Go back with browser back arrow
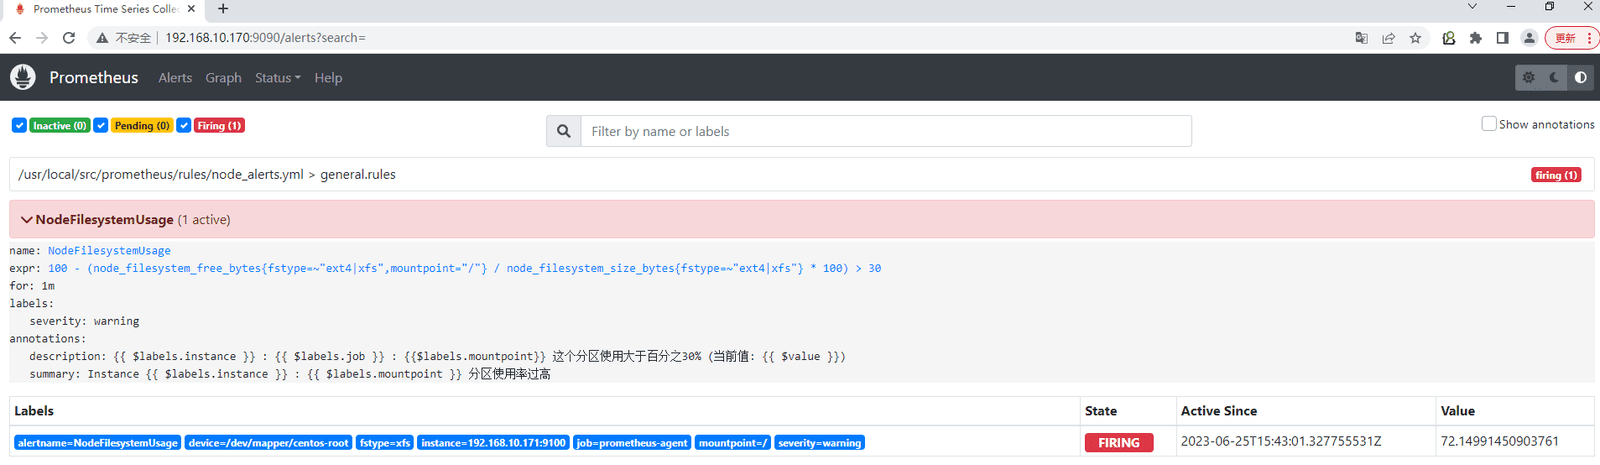The width and height of the screenshot is (1600, 465). (15, 38)
